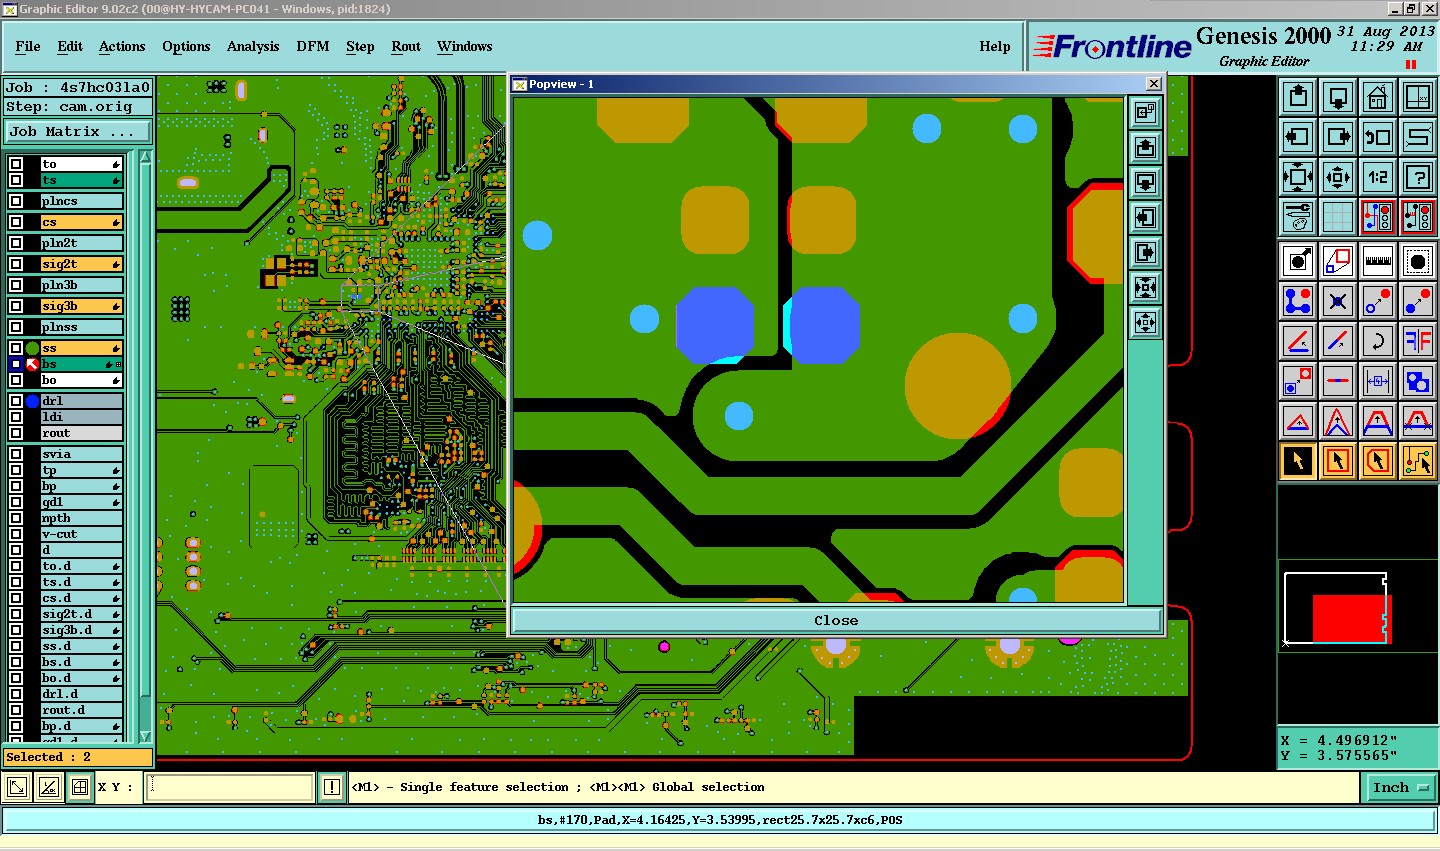Click the red arrow marker of layer 'bs'
The width and height of the screenshot is (1440, 851).
pyautogui.click(x=32, y=364)
